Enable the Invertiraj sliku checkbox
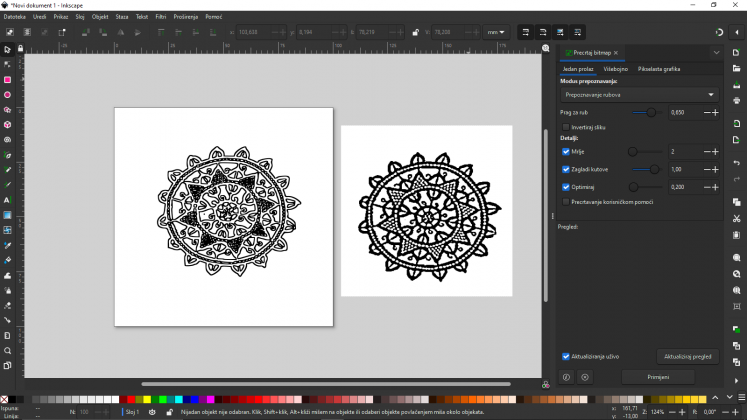The height and width of the screenshot is (420, 747). click(566, 128)
